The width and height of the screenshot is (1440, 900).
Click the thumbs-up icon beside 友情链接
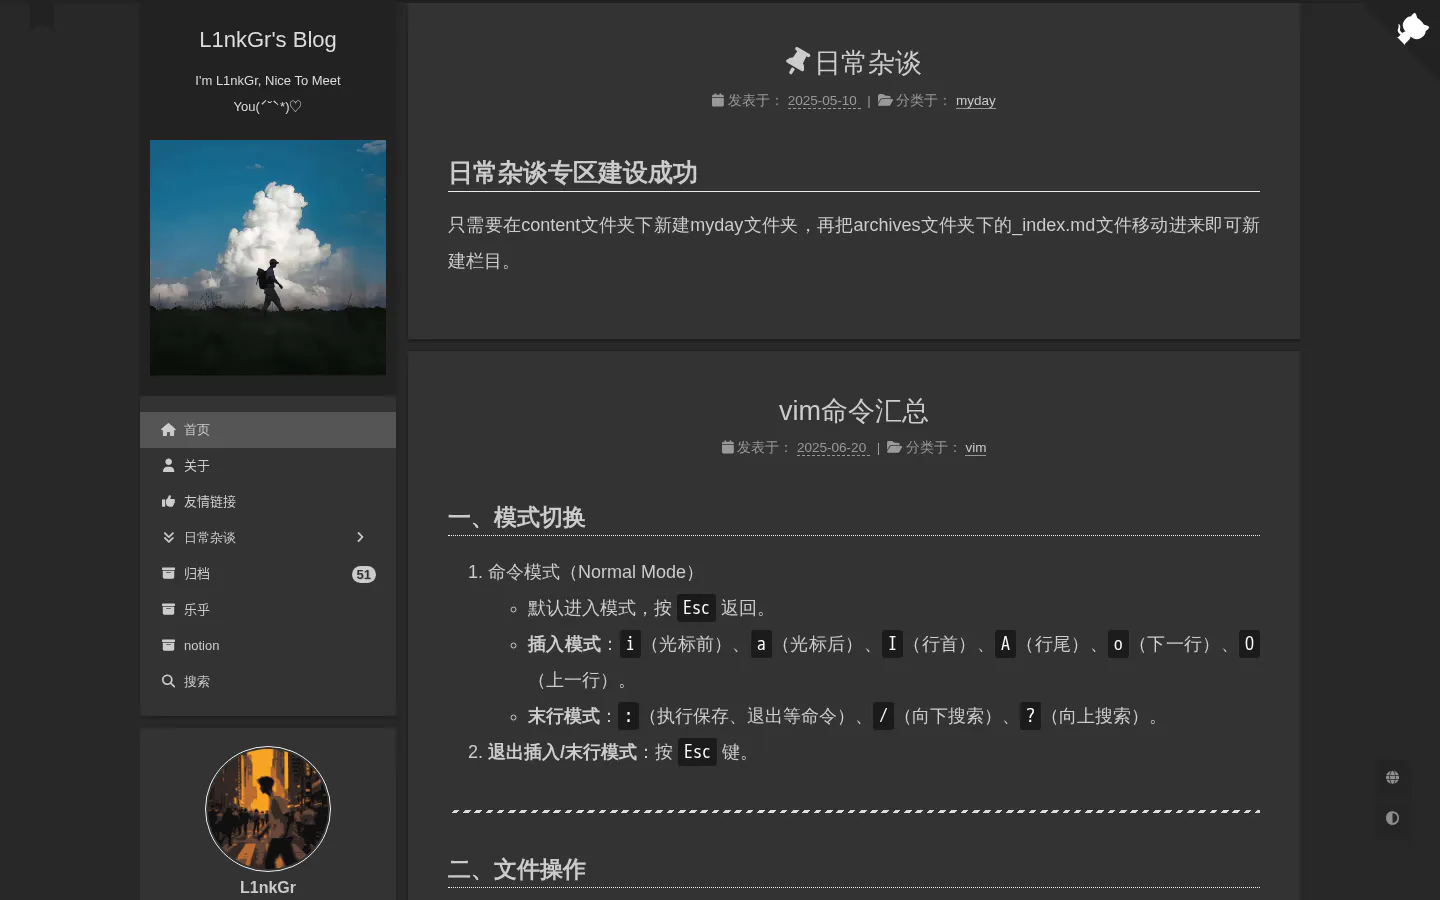[168, 502]
